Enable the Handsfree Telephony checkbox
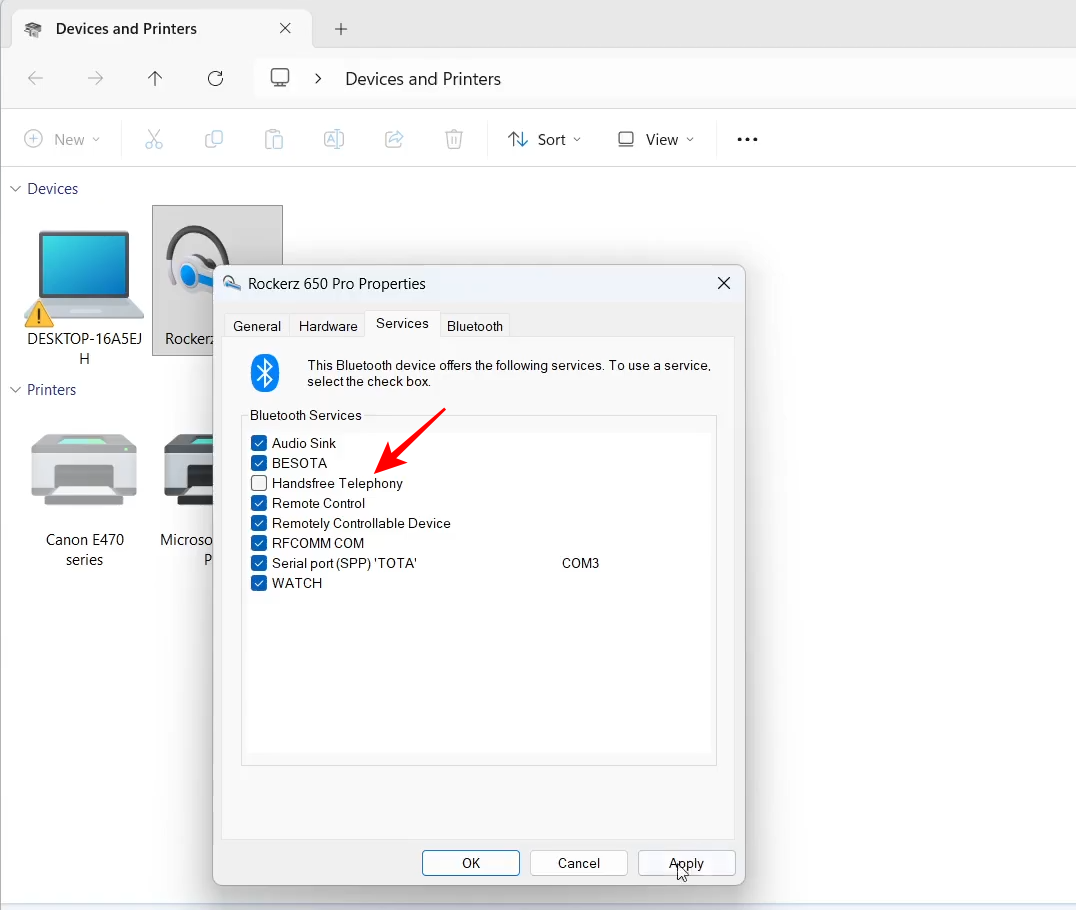This screenshot has width=1076, height=910. pyautogui.click(x=259, y=483)
